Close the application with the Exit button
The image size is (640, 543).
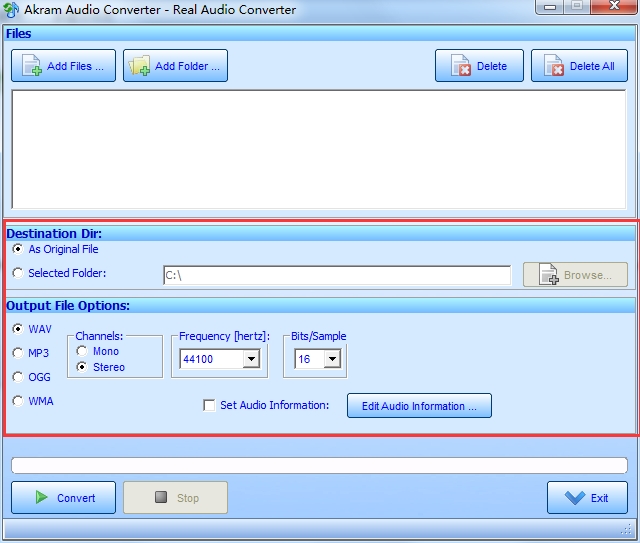point(587,498)
